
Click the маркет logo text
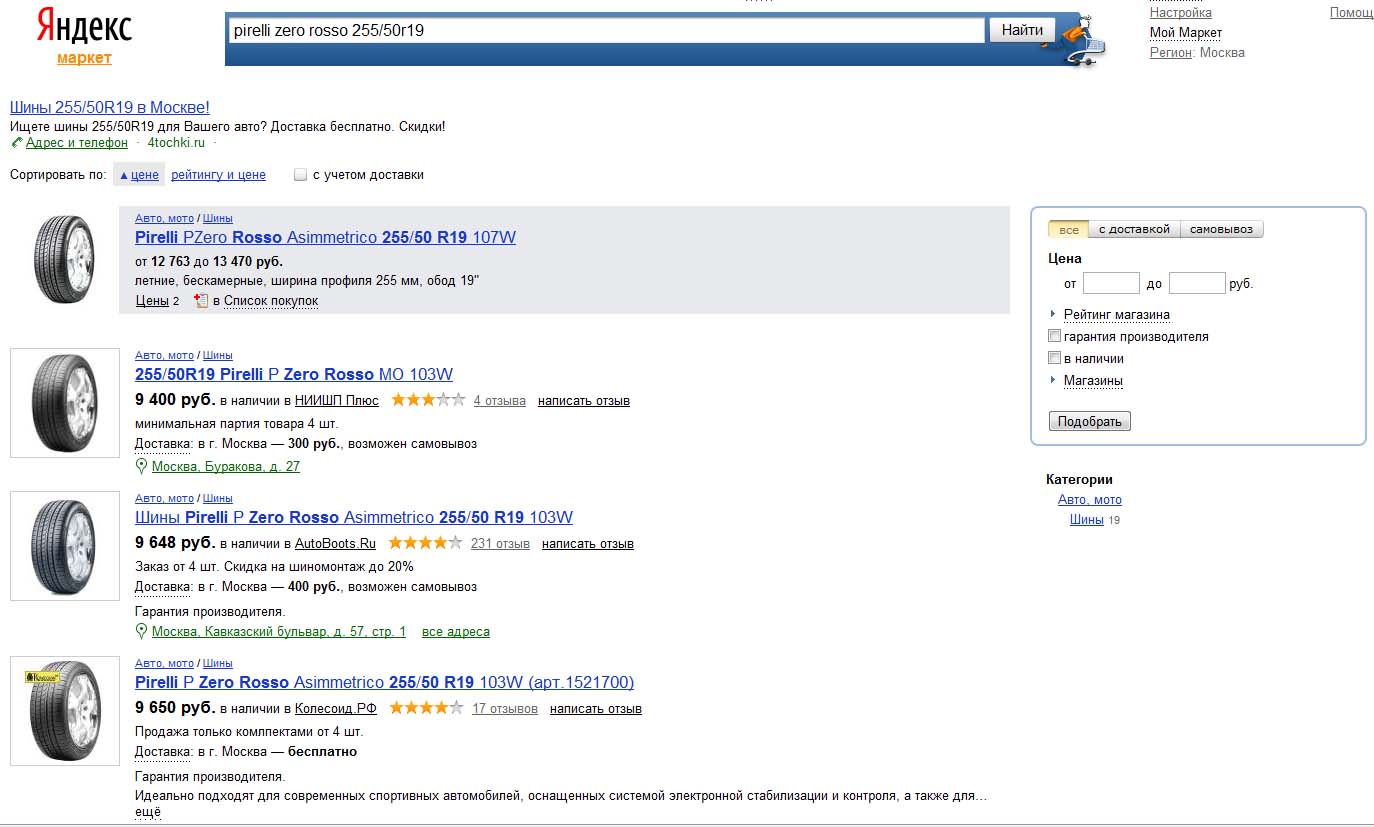click(84, 58)
